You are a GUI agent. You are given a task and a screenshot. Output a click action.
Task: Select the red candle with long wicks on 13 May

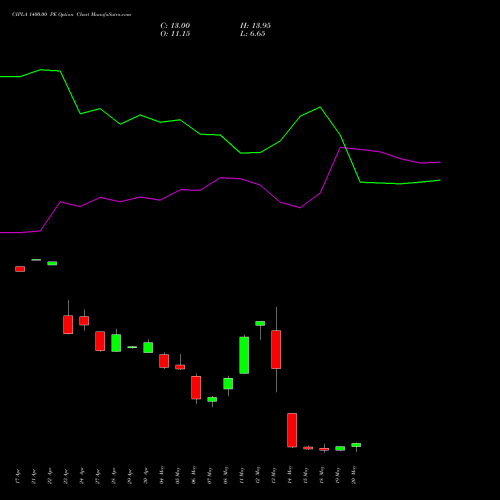pos(276,349)
